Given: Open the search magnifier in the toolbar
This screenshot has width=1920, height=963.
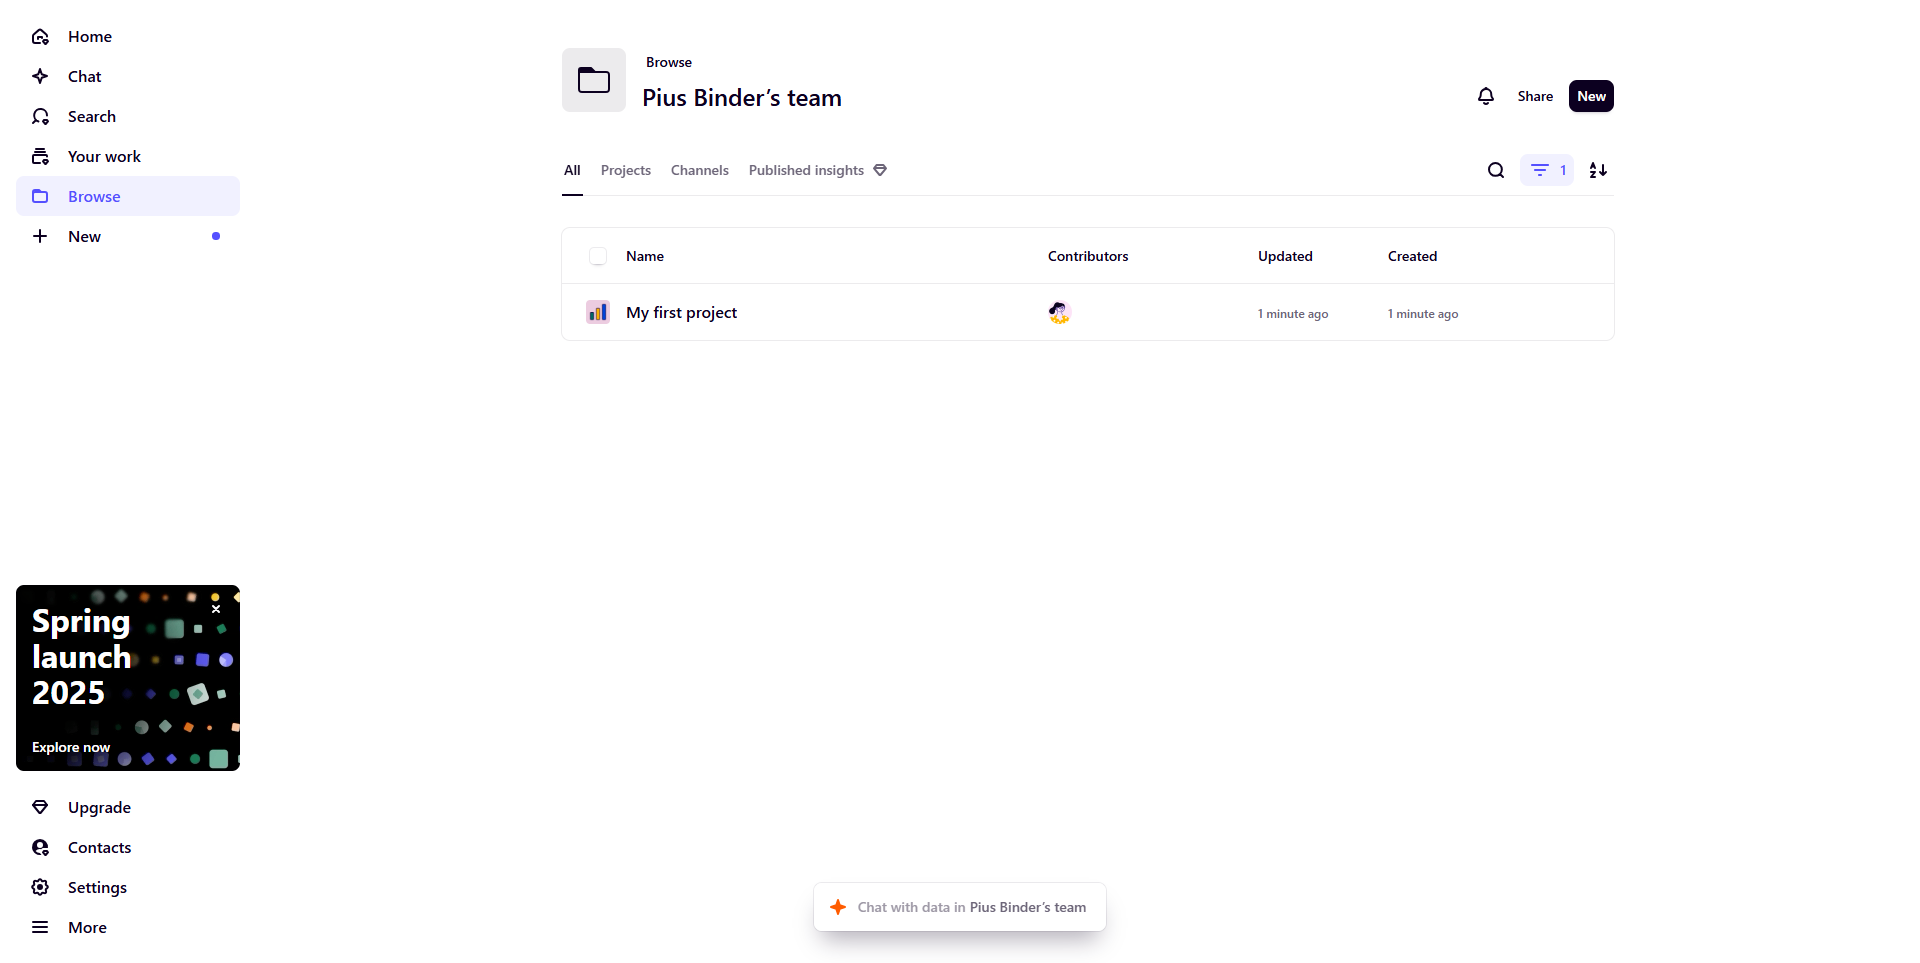Looking at the screenshot, I should pyautogui.click(x=1495, y=170).
